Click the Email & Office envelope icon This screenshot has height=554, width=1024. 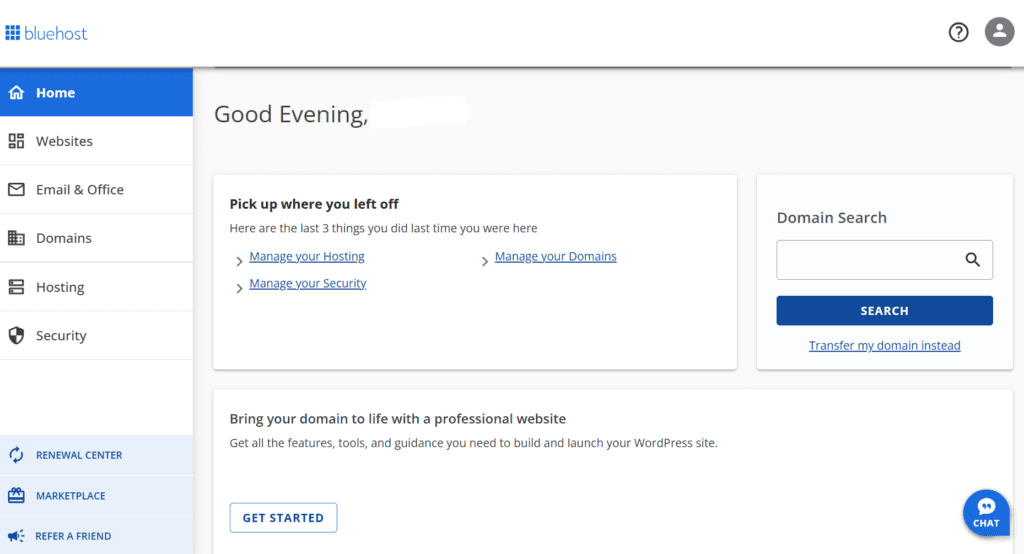(16, 190)
